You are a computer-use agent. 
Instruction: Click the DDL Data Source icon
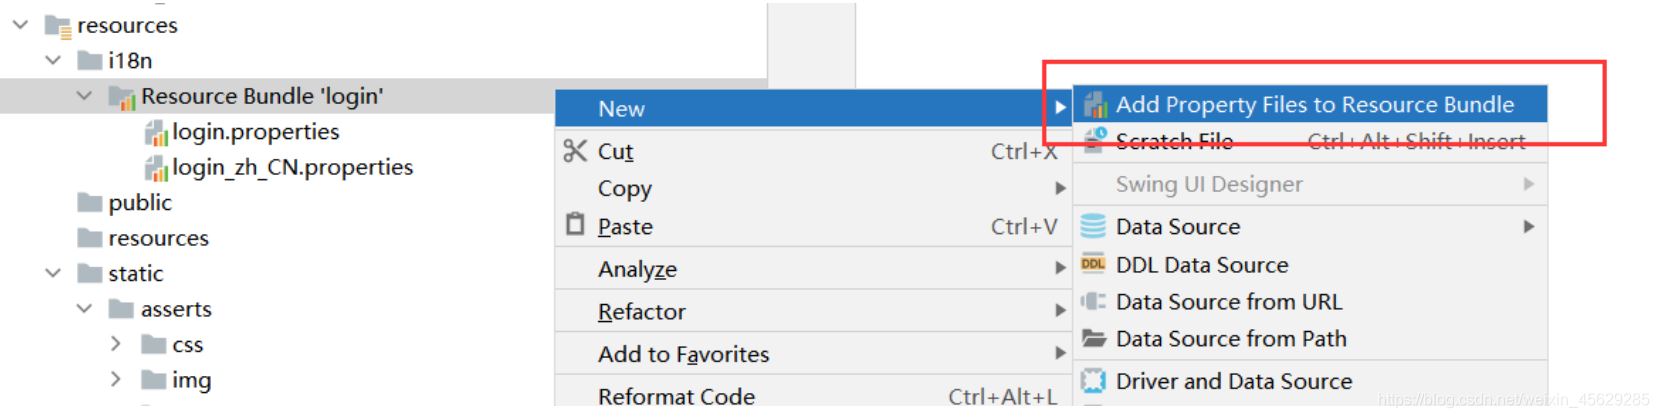coord(1094,265)
